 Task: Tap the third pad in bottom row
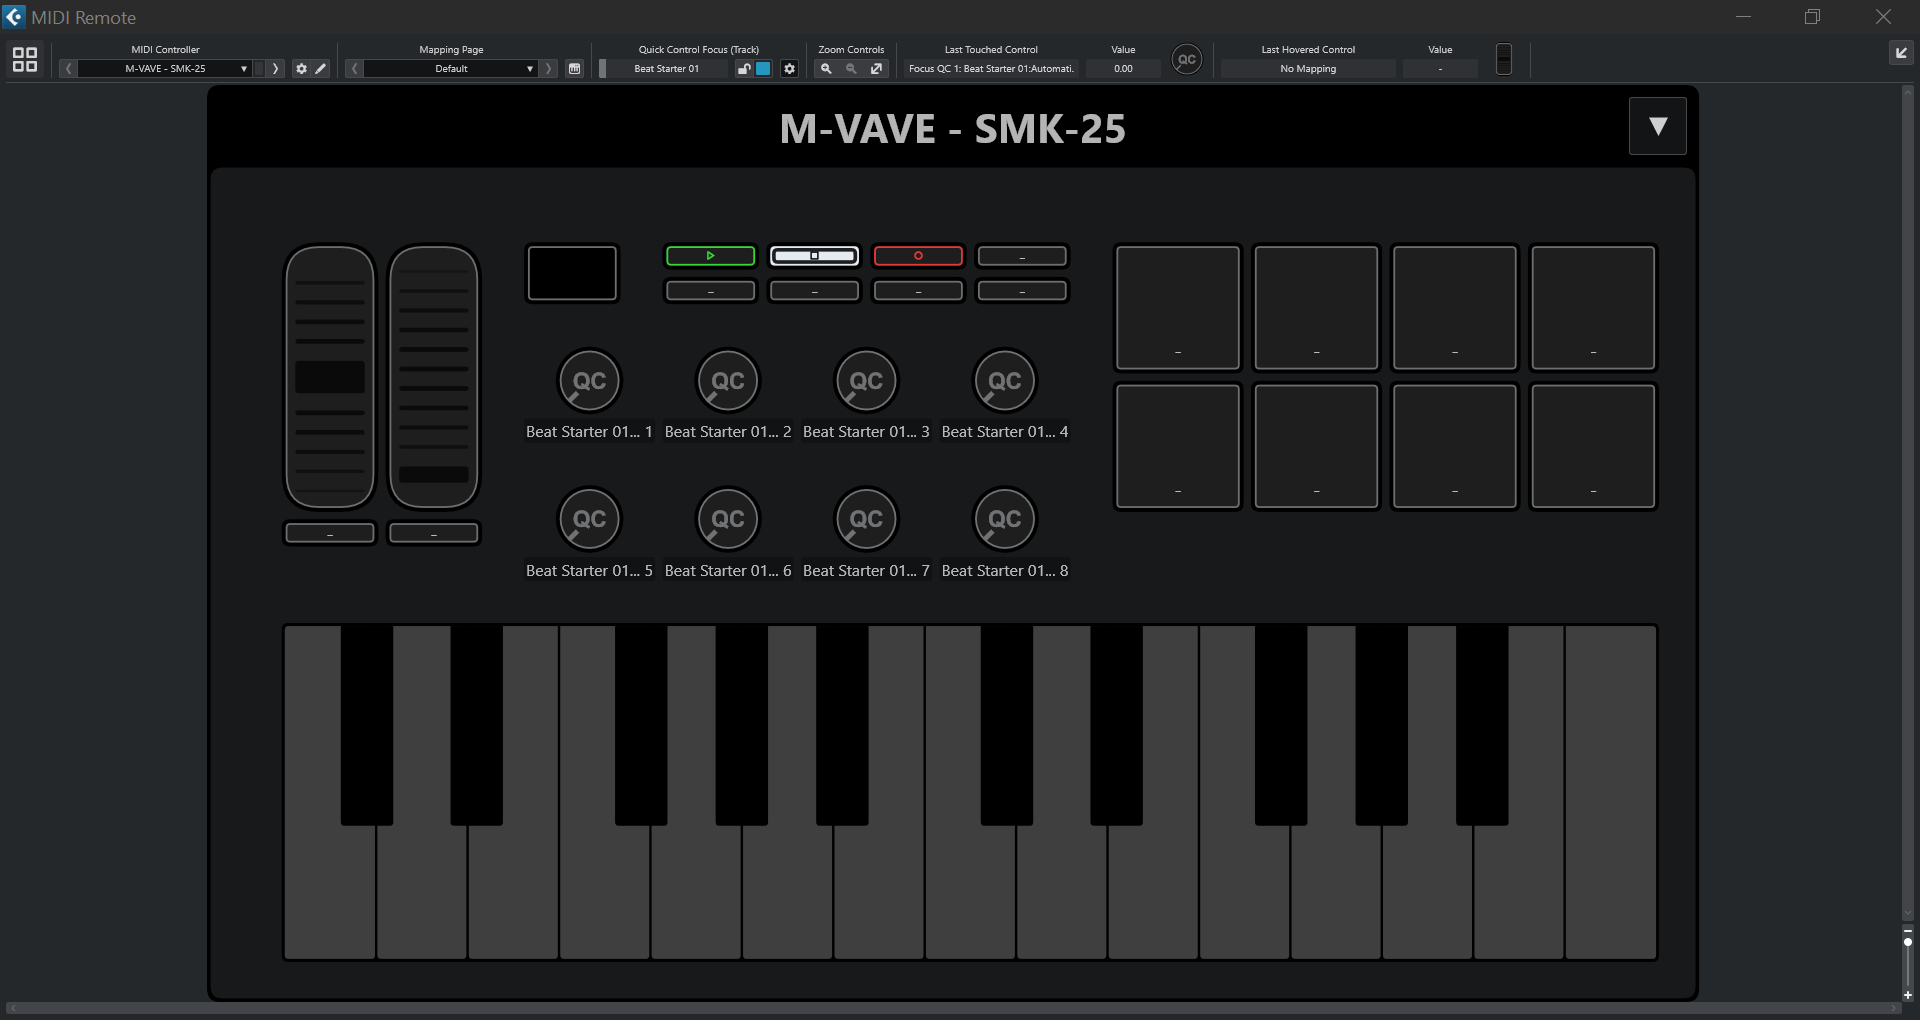1455,446
